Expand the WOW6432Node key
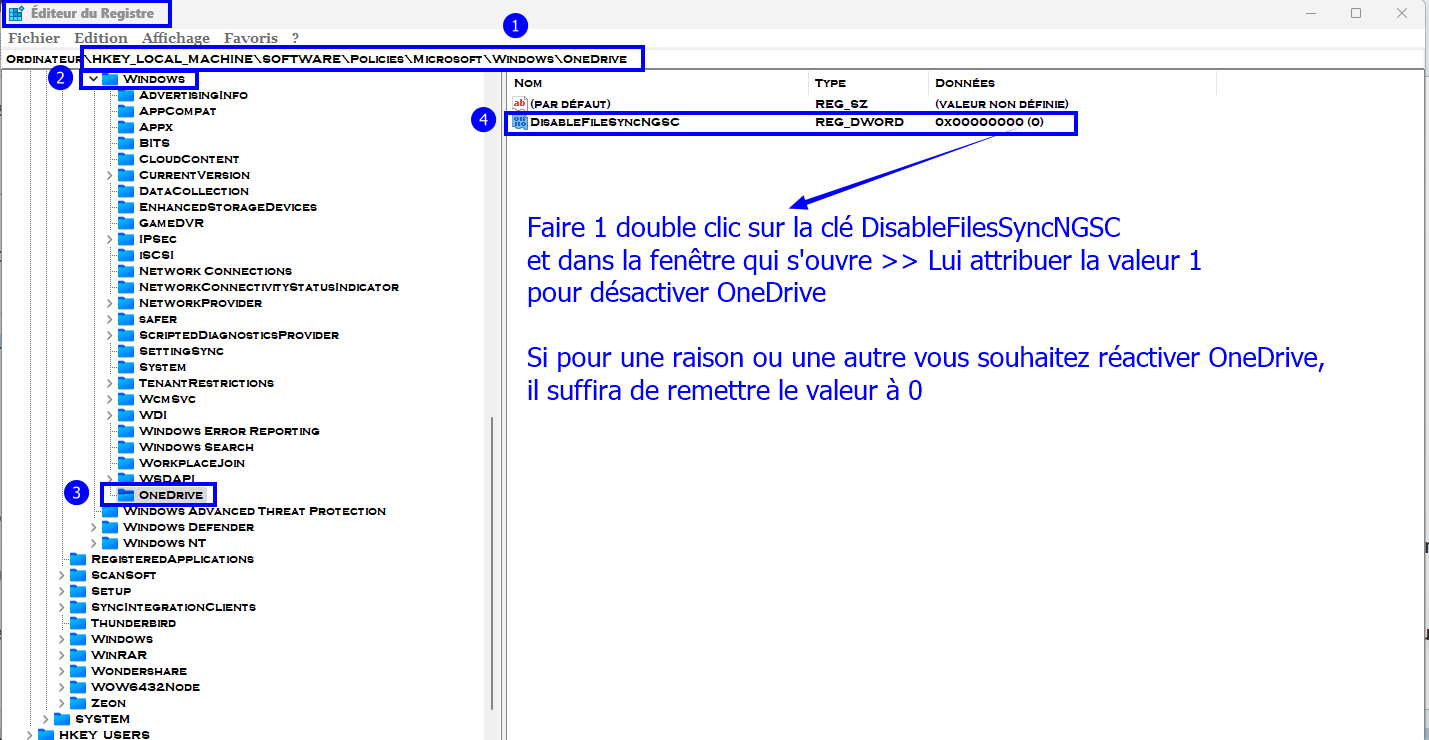This screenshot has height=740, width=1429. click(x=62, y=687)
